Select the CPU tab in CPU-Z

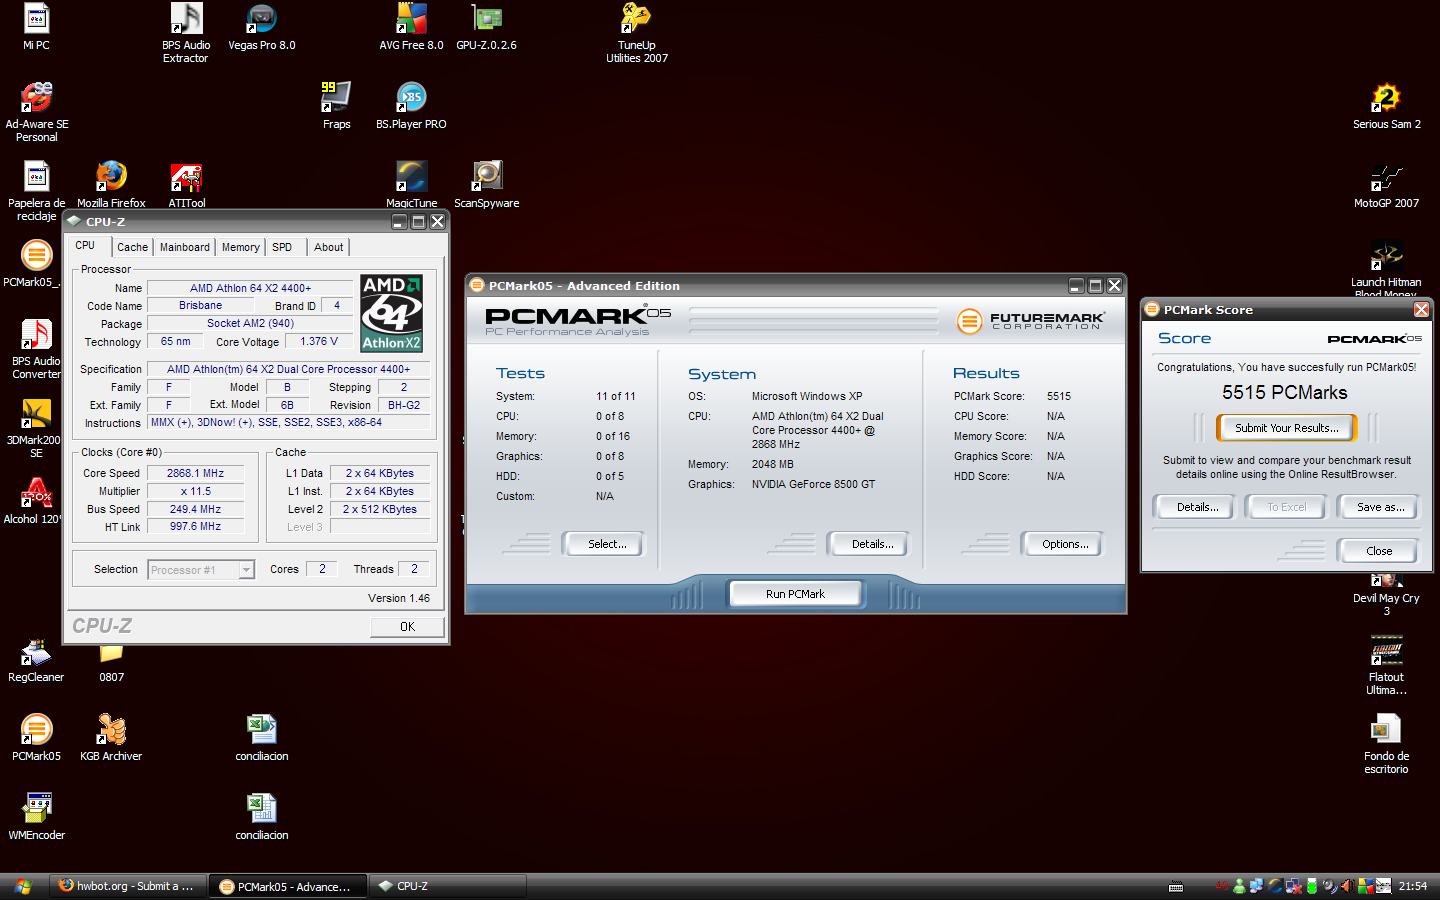point(86,245)
